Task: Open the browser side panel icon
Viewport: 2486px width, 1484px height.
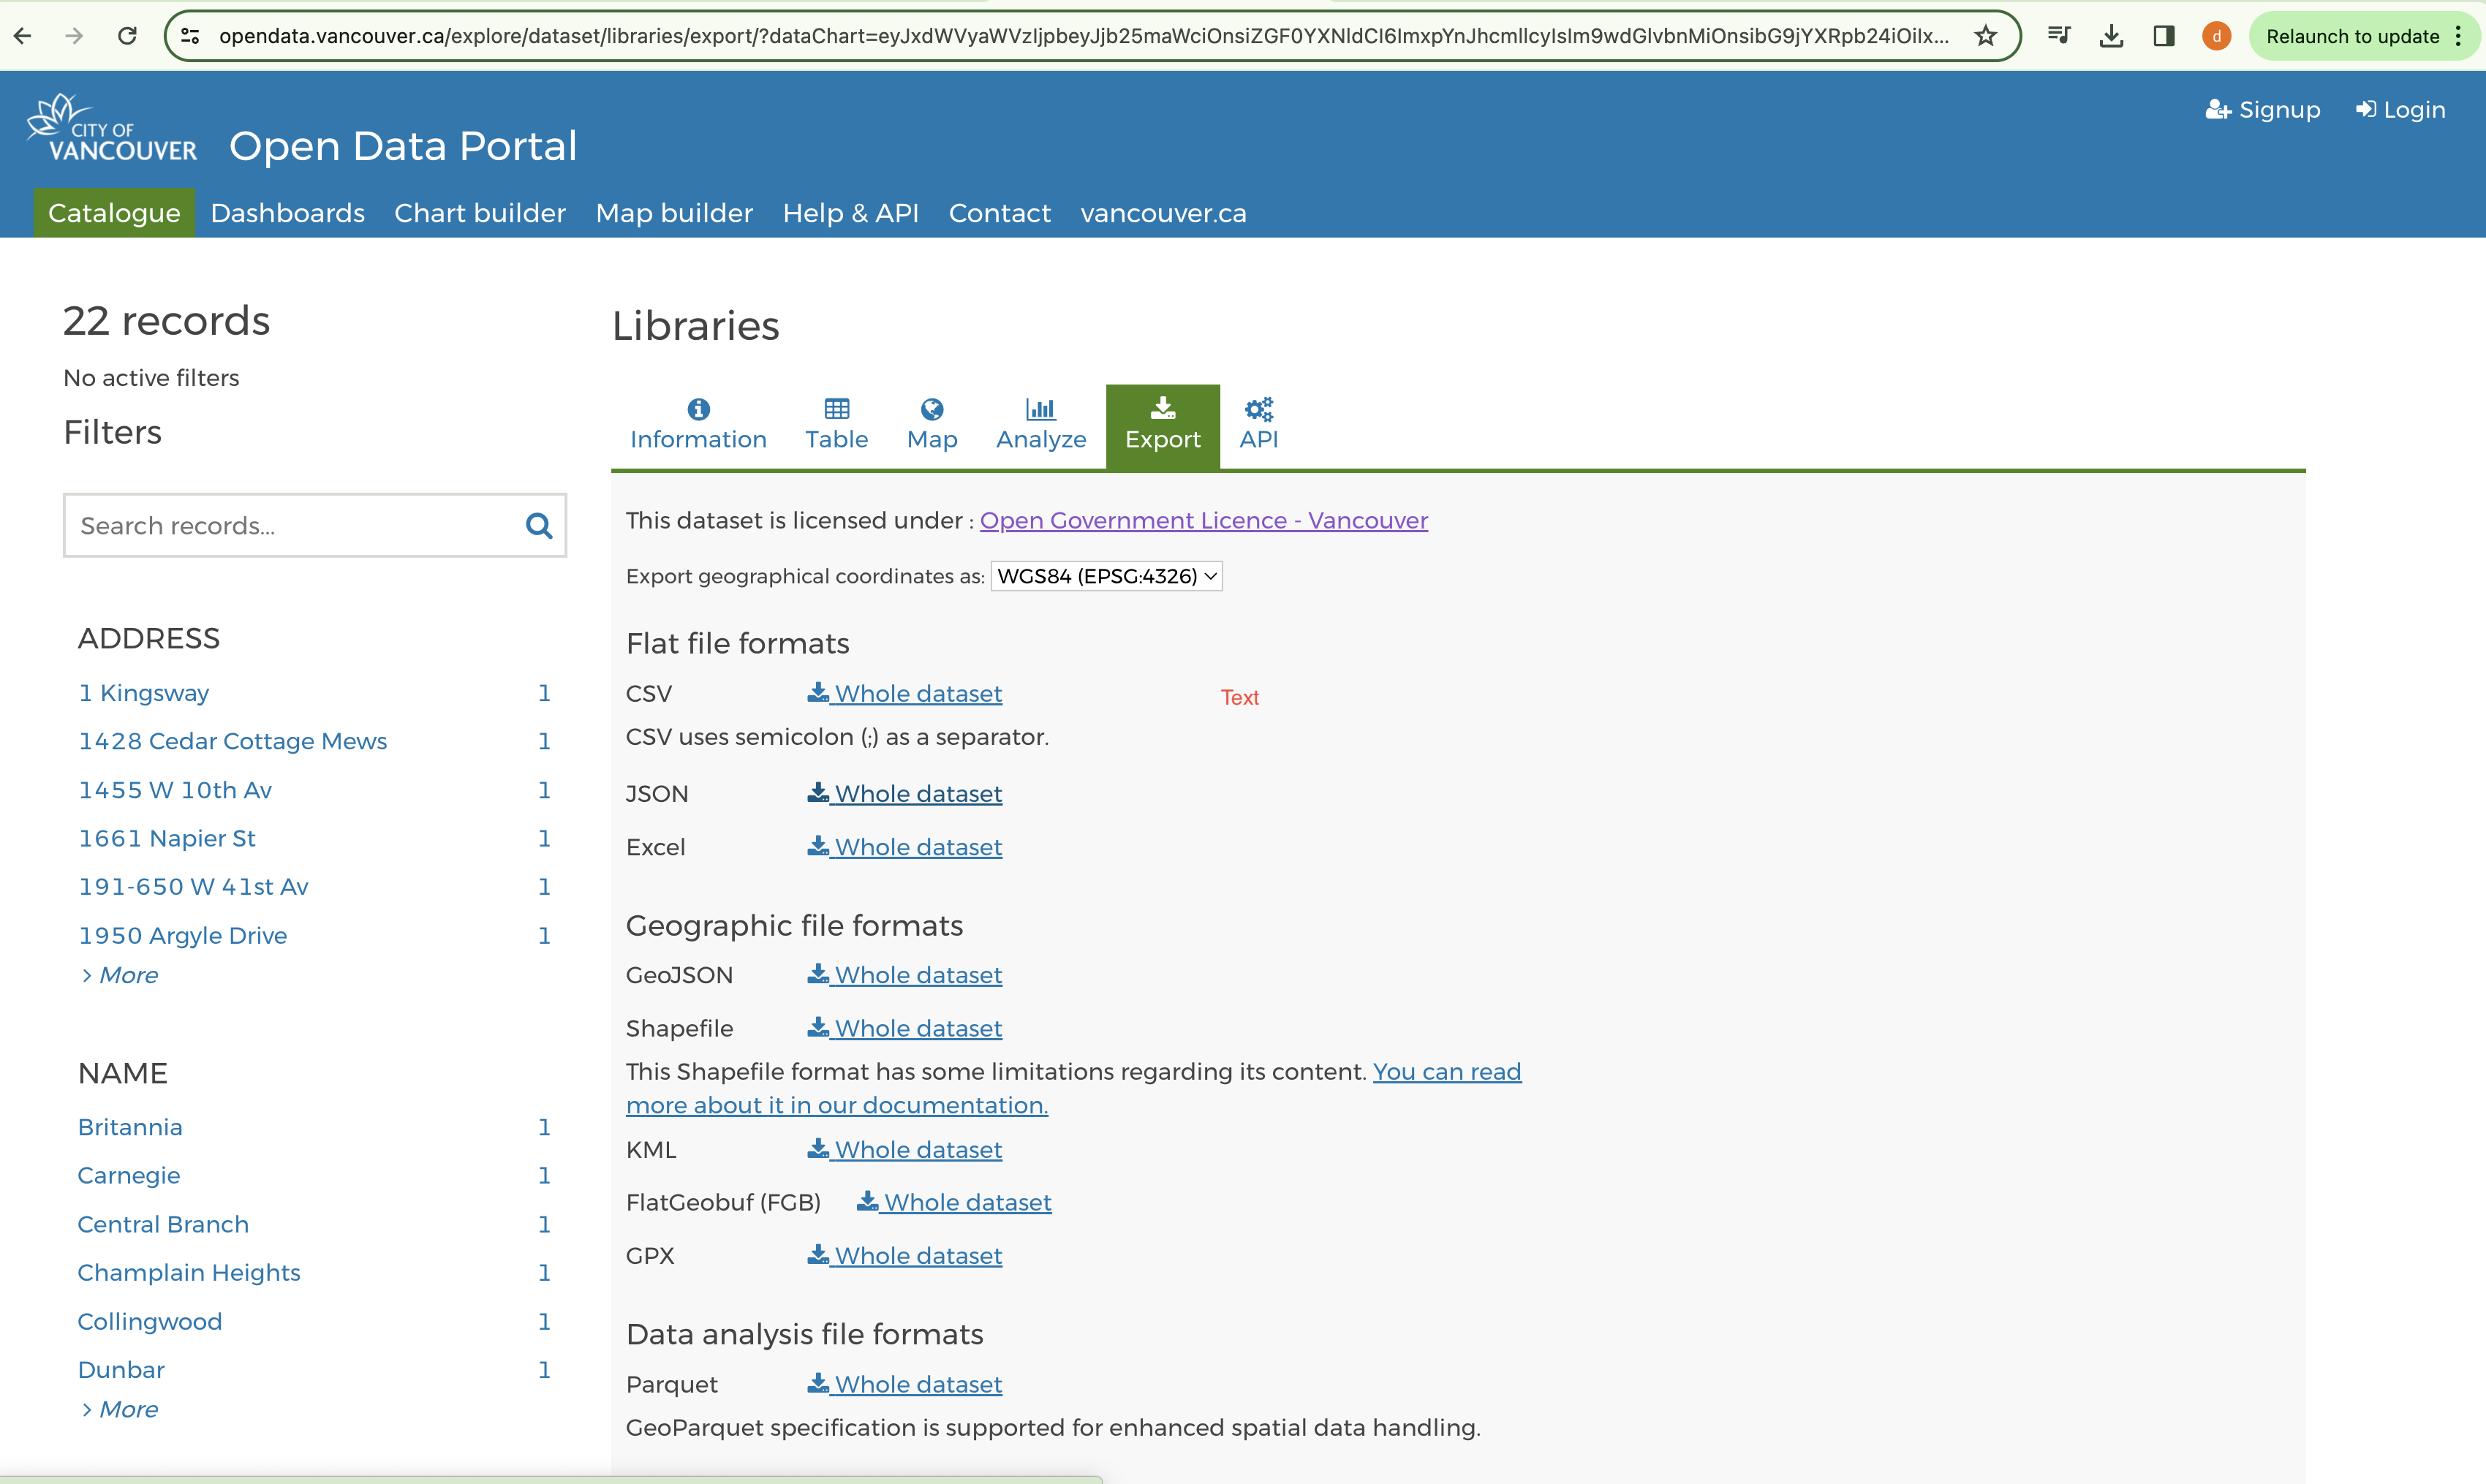Action: coord(2163,36)
